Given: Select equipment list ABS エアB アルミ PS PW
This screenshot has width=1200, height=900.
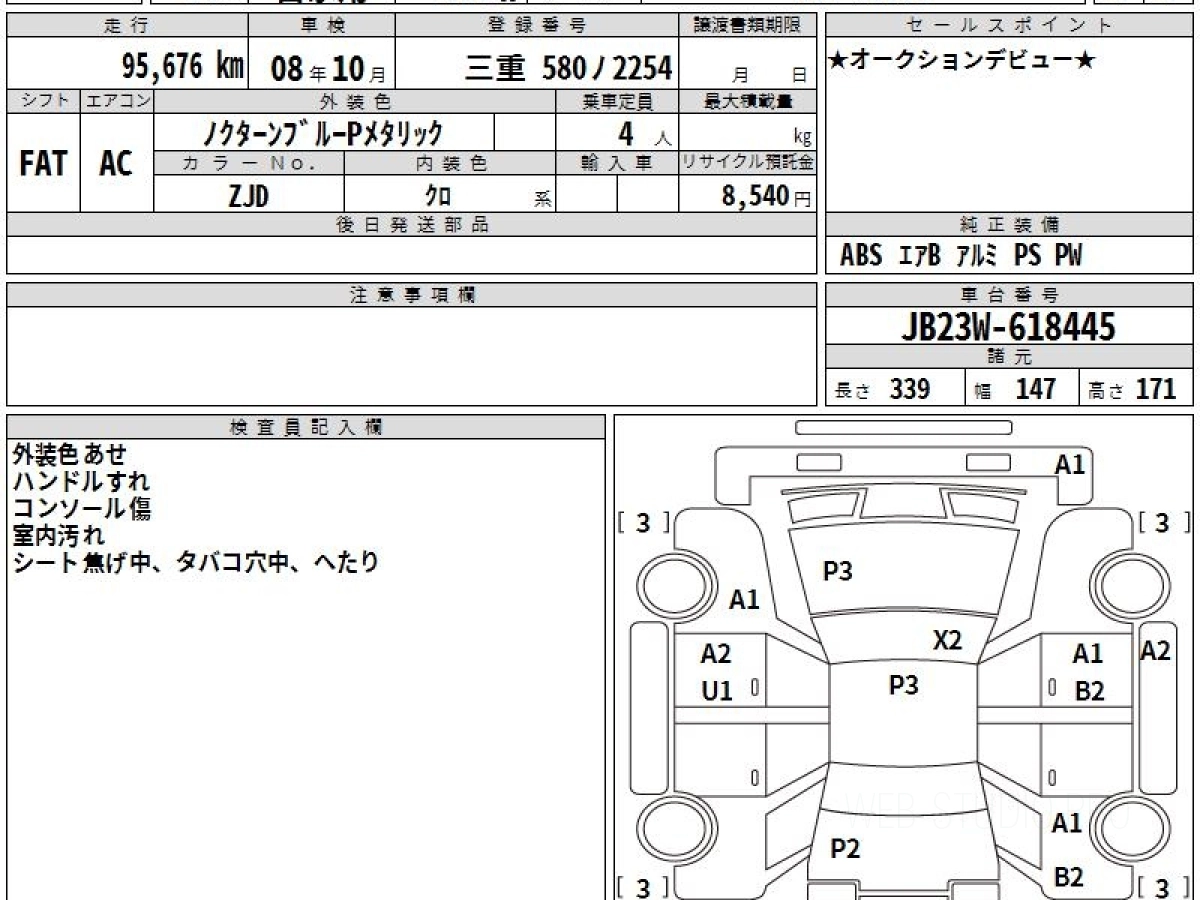Looking at the screenshot, I should click(961, 256).
